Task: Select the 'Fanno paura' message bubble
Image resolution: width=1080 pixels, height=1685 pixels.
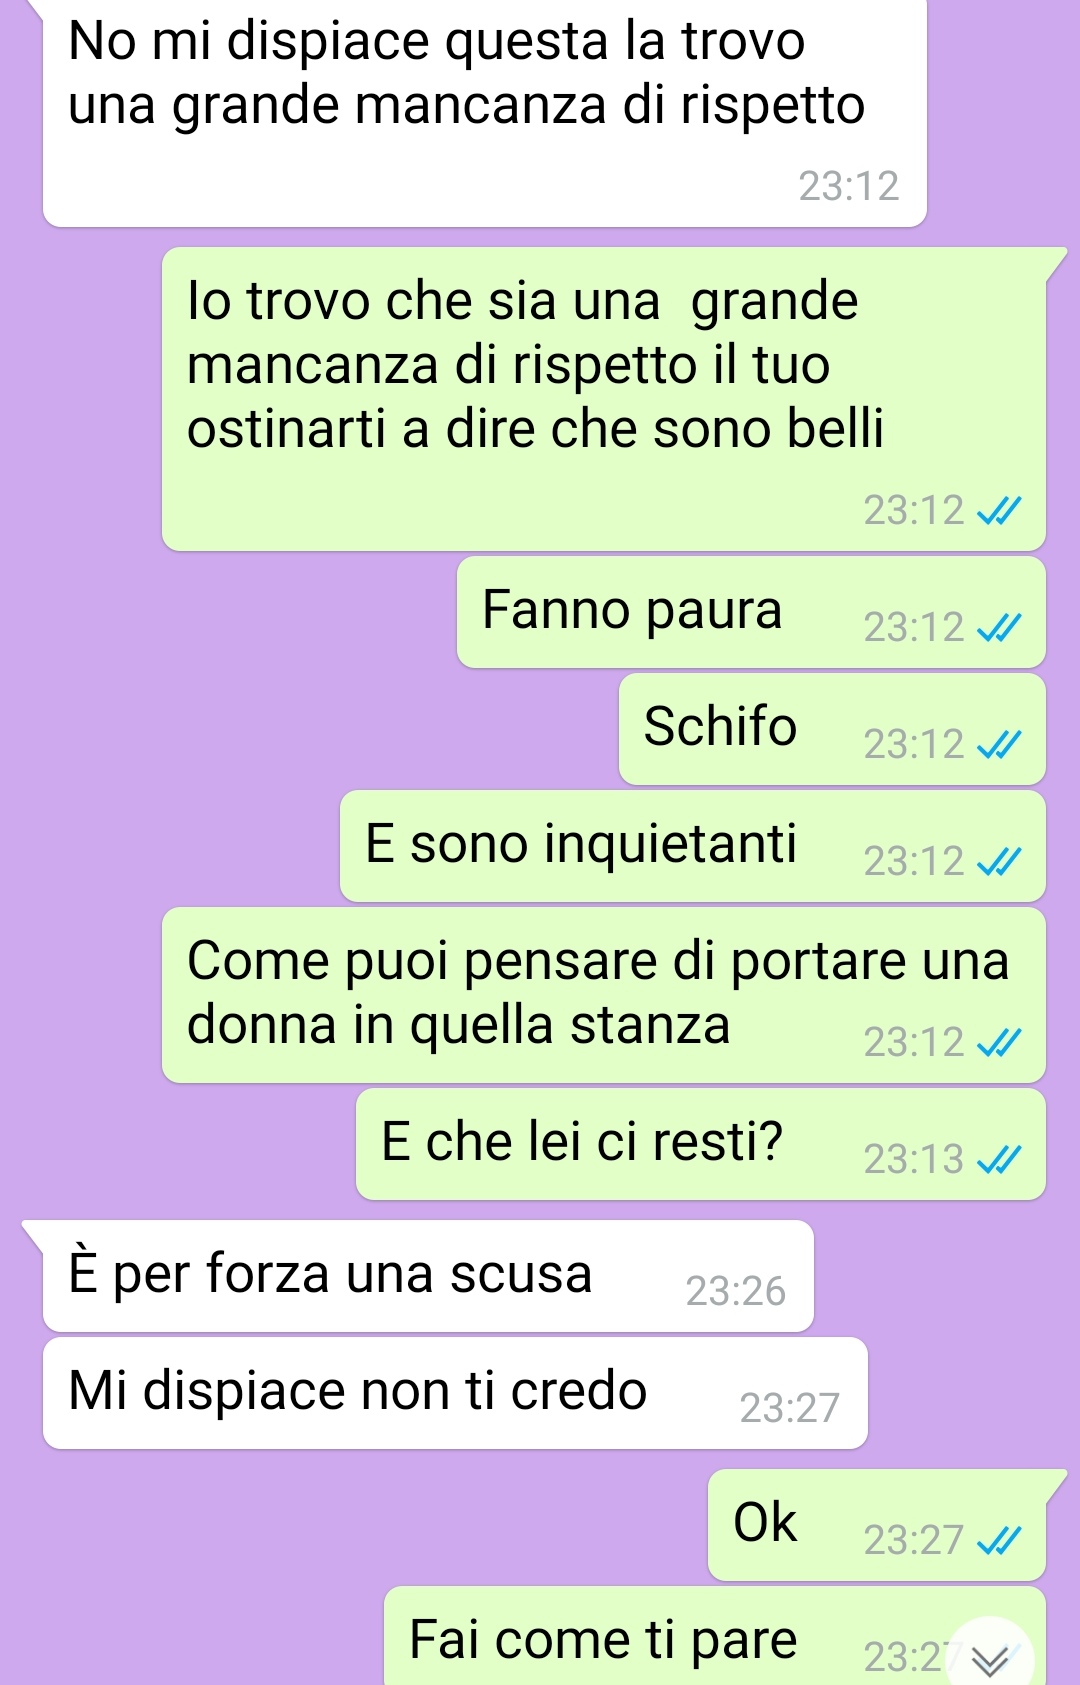Action: click(x=751, y=613)
